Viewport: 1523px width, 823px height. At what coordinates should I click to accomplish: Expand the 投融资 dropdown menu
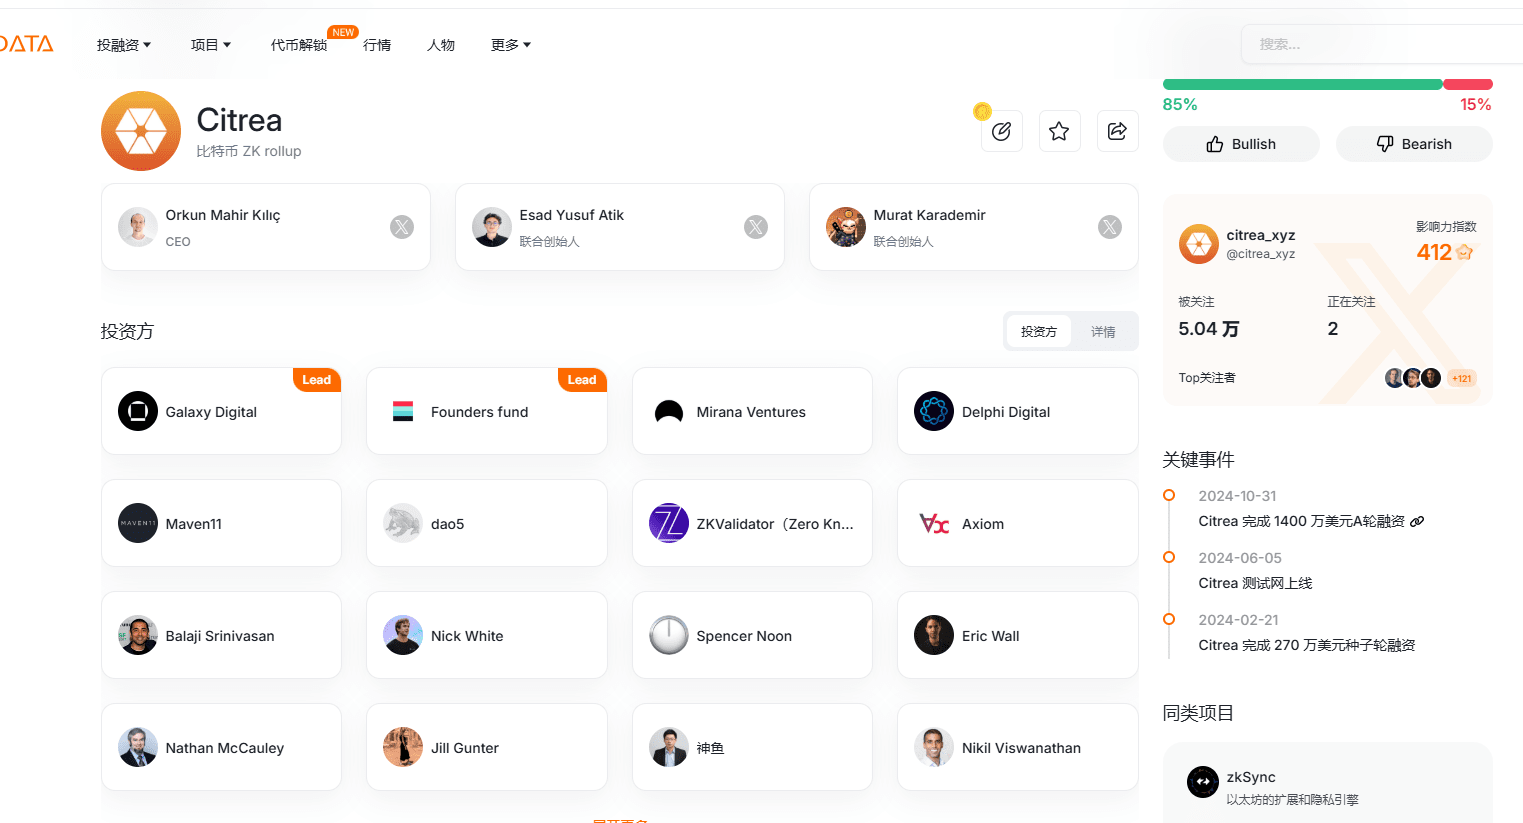(x=124, y=45)
